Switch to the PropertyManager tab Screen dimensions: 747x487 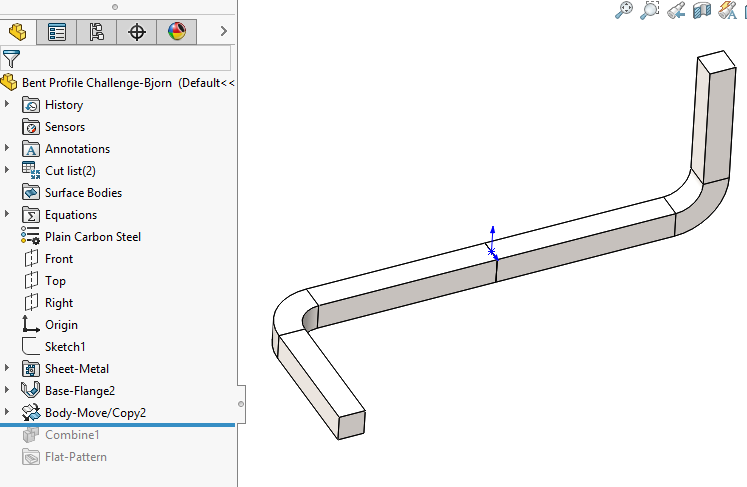(x=57, y=32)
